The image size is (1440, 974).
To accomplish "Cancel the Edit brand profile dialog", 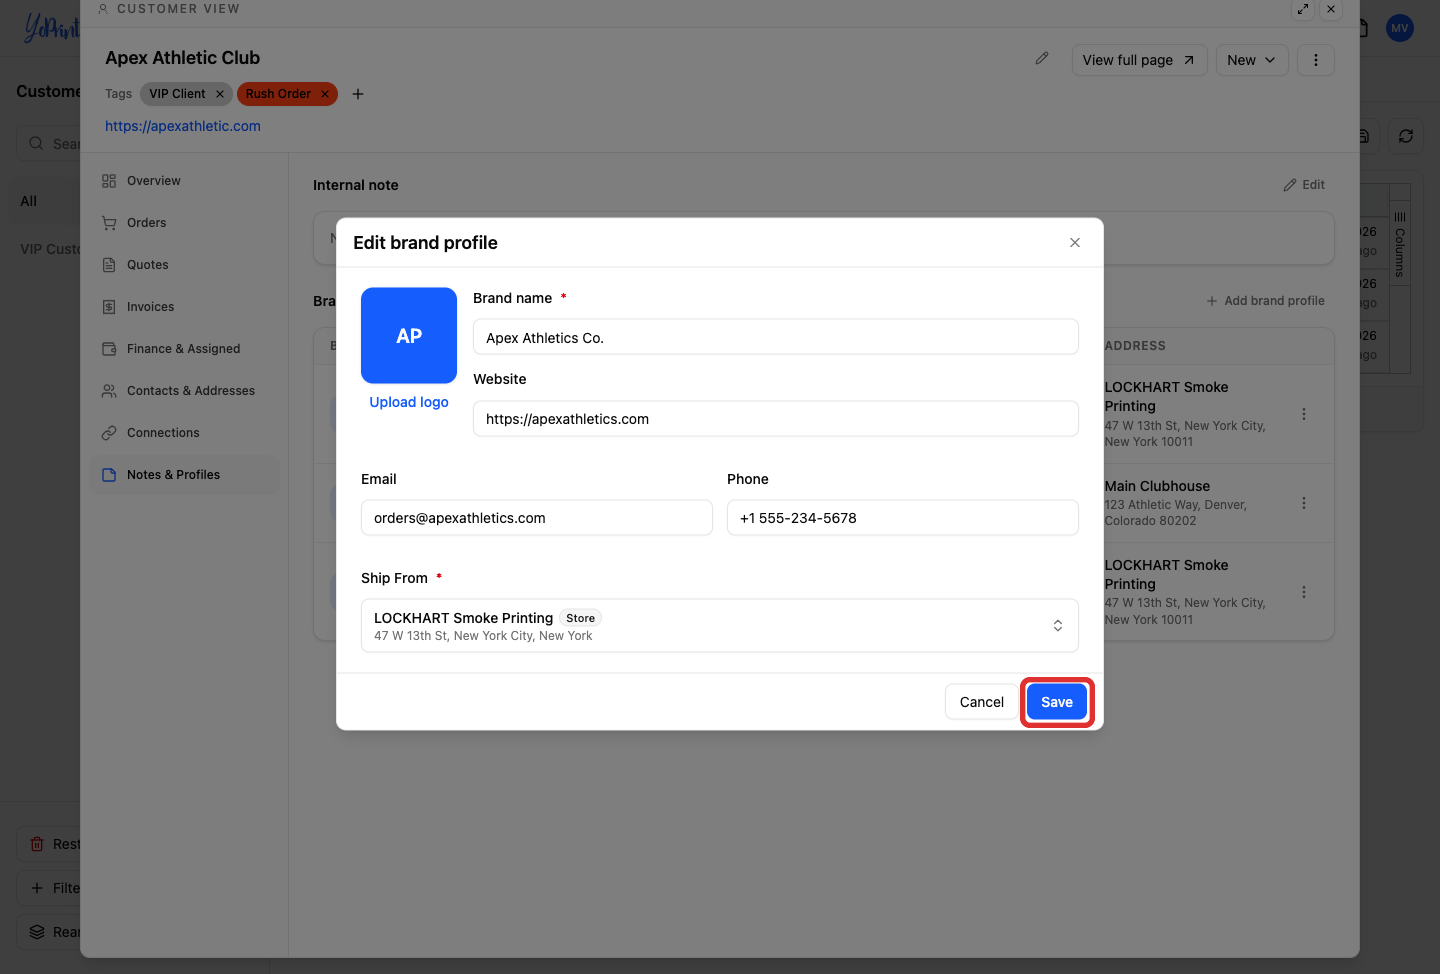I will [981, 702].
